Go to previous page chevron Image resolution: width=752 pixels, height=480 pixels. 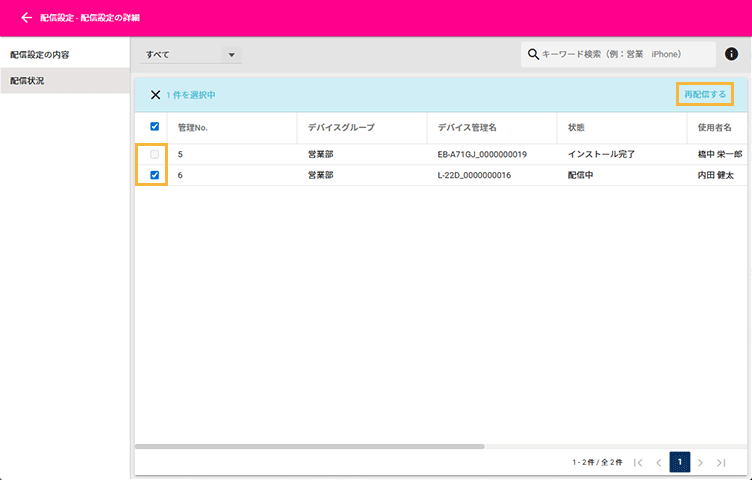pos(658,462)
